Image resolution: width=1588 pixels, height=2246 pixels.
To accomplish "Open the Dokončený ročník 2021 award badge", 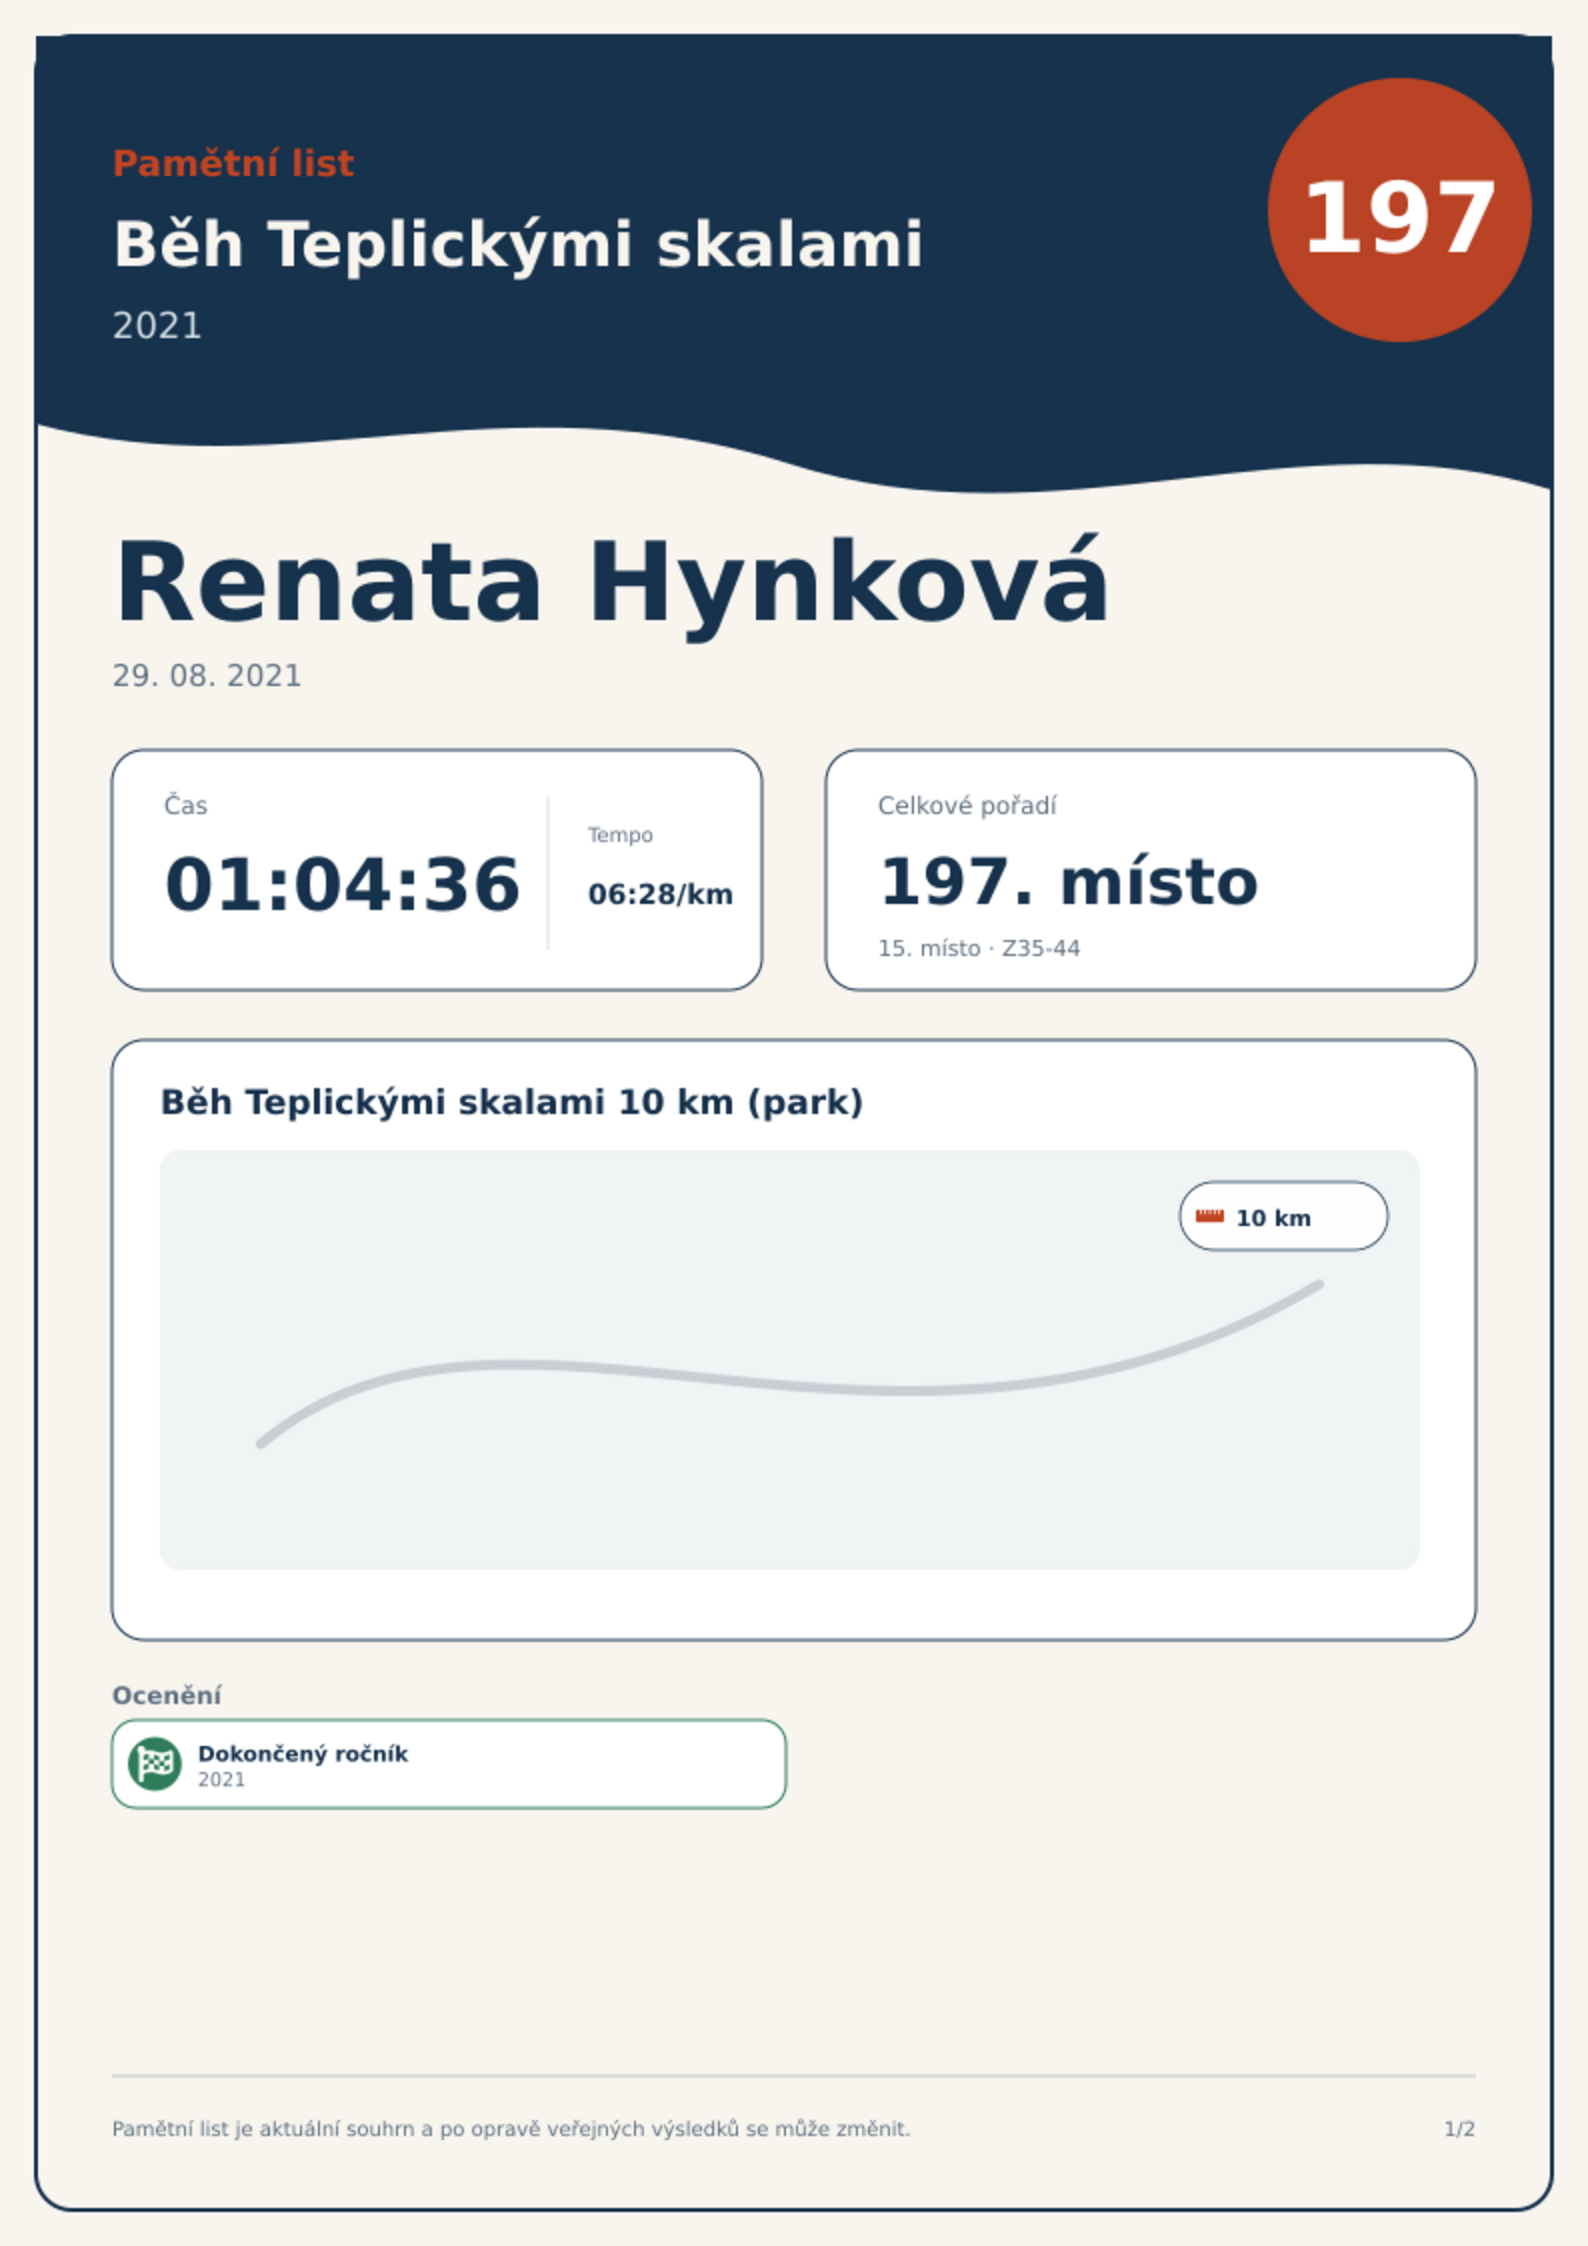I will [449, 1764].
